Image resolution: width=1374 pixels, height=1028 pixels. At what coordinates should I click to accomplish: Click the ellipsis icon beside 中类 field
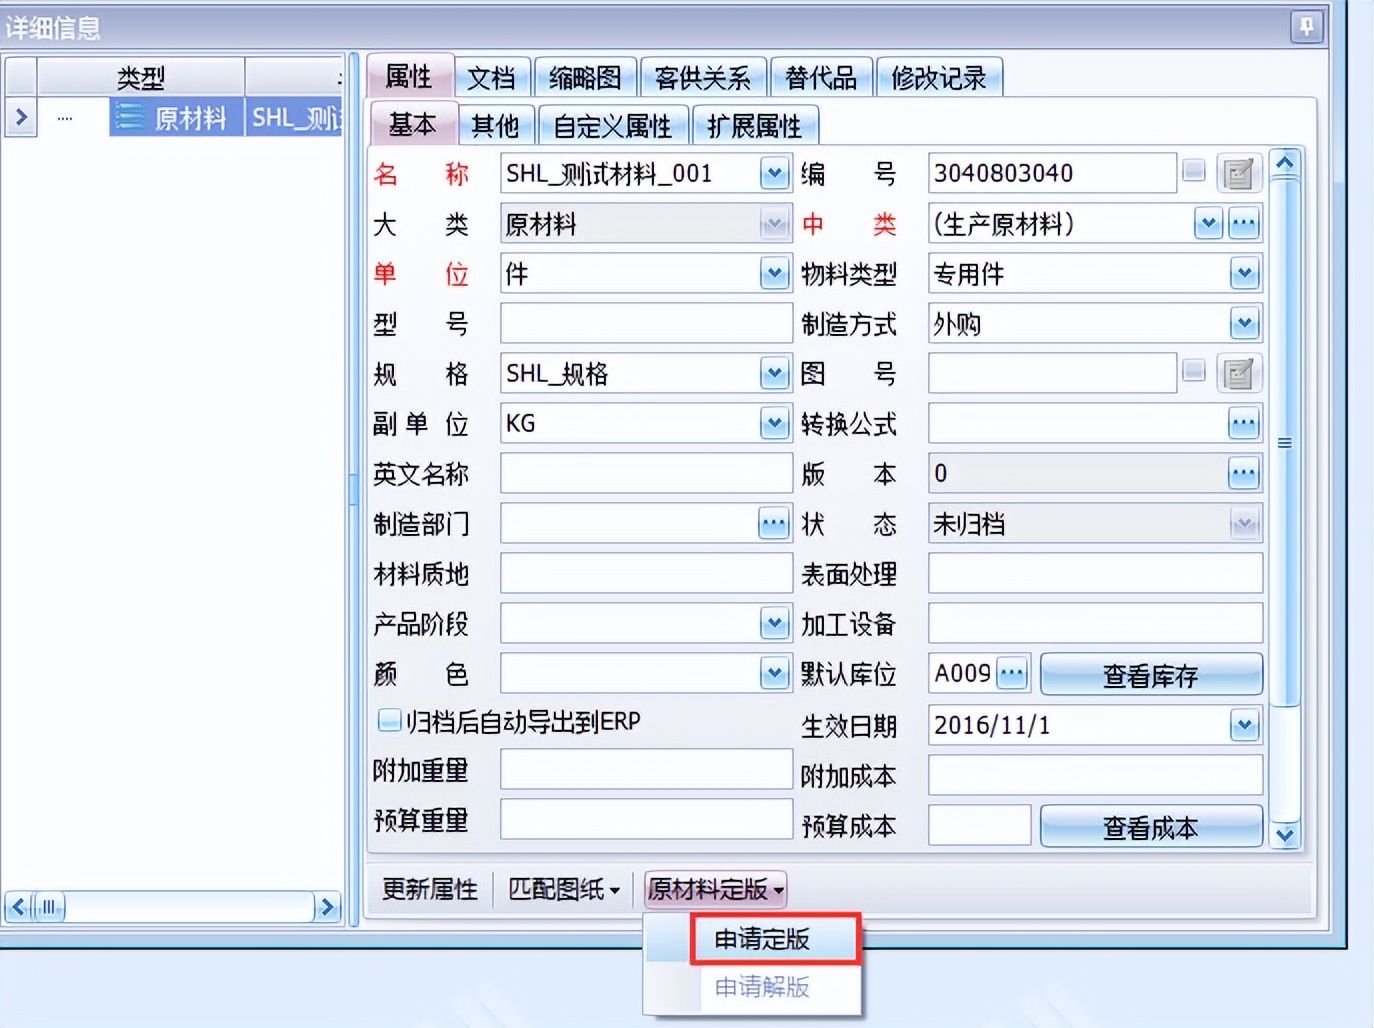tap(1243, 223)
